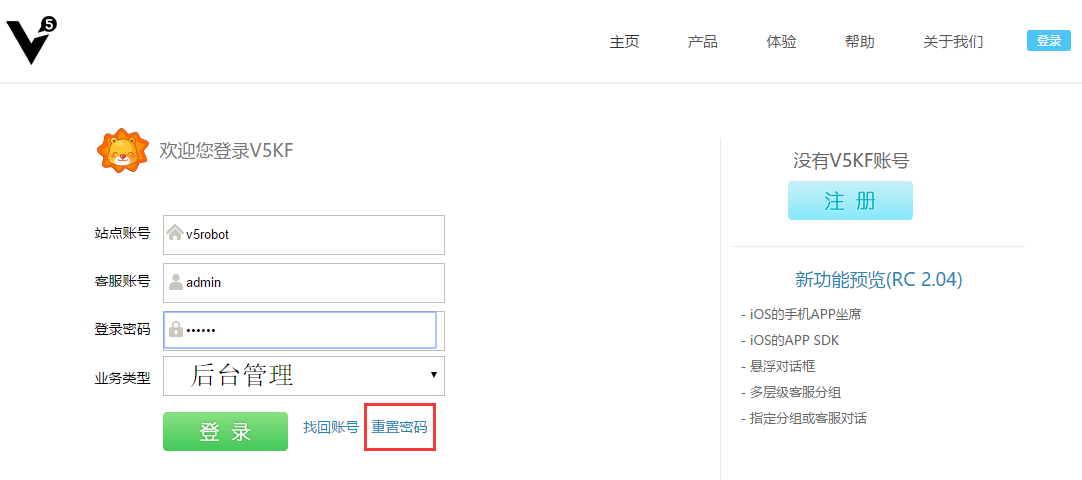Click the 客服账号 field label

tap(122, 281)
